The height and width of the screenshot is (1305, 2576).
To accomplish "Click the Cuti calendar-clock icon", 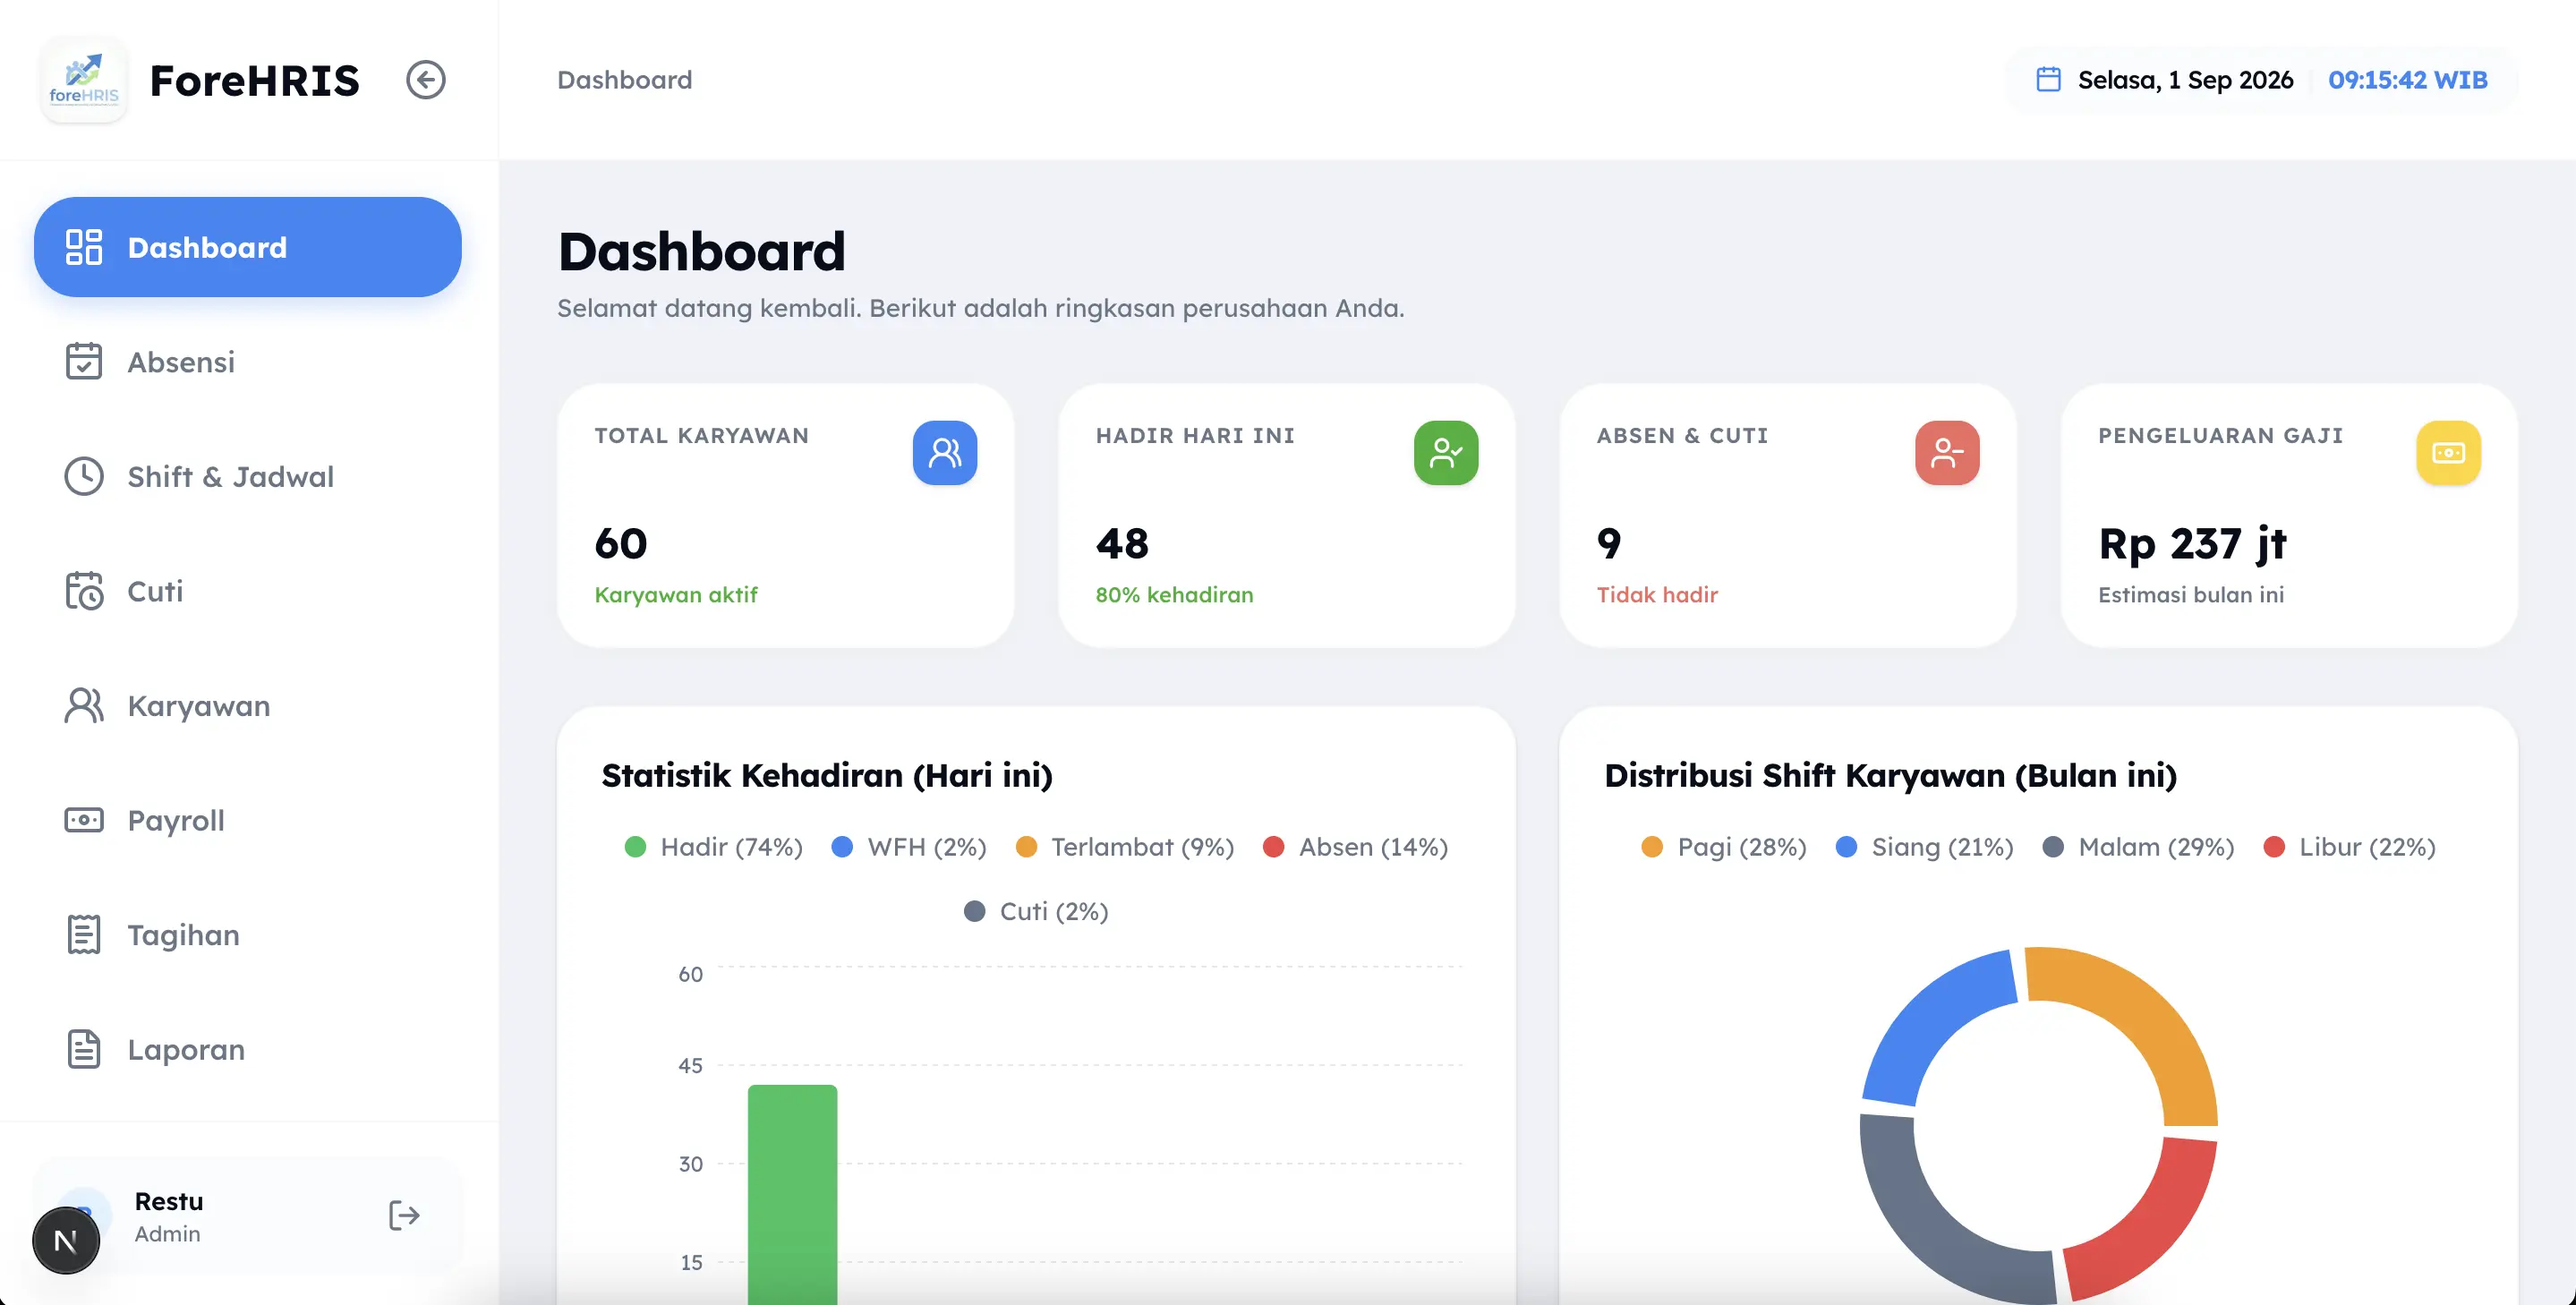I will [x=84, y=591].
